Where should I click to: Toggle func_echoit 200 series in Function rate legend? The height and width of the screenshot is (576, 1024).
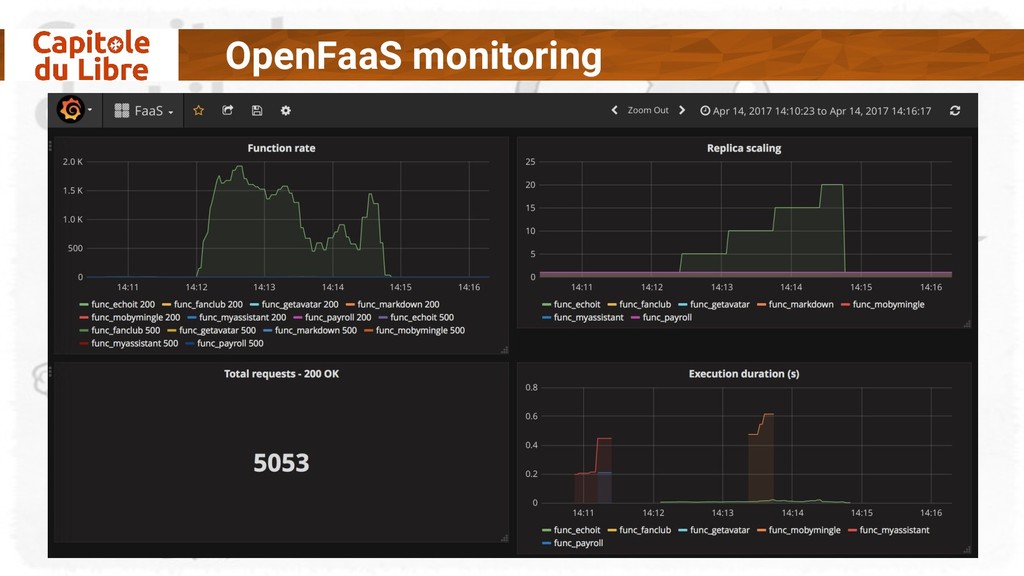click(x=123, y=304)
